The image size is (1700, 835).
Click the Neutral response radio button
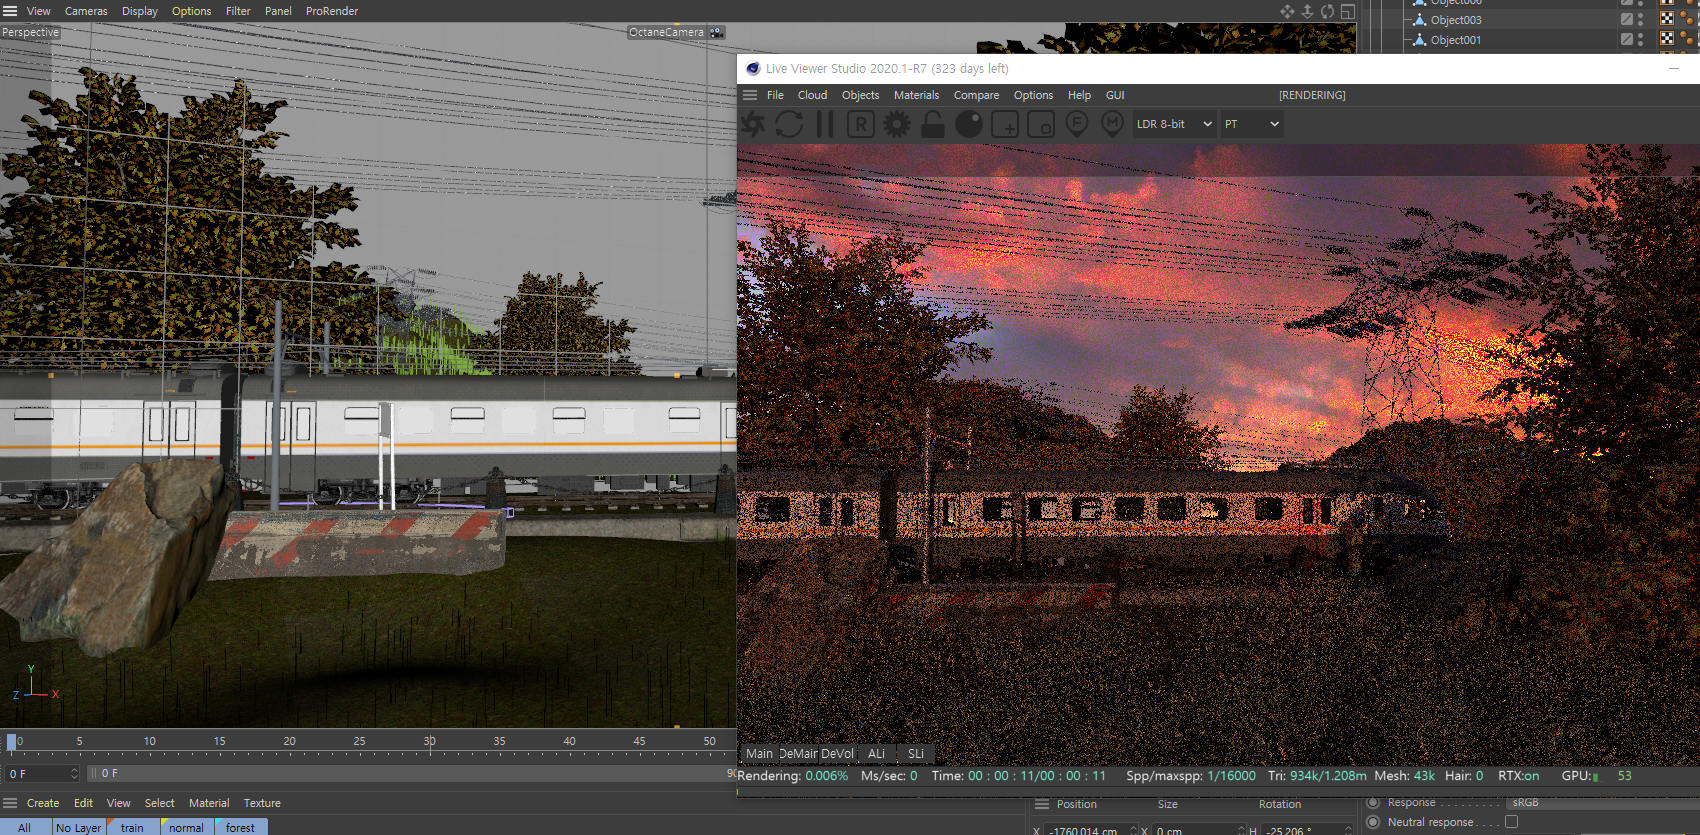(x=1374, y=822)
